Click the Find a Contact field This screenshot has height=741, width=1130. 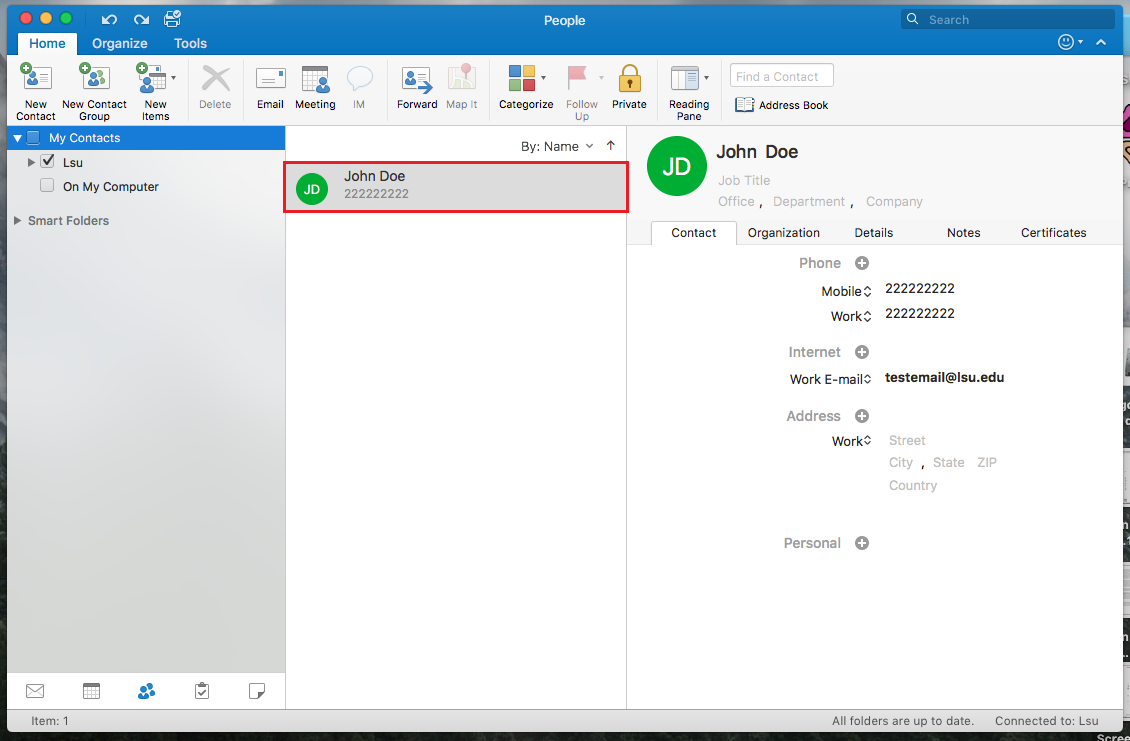point(782,76)
